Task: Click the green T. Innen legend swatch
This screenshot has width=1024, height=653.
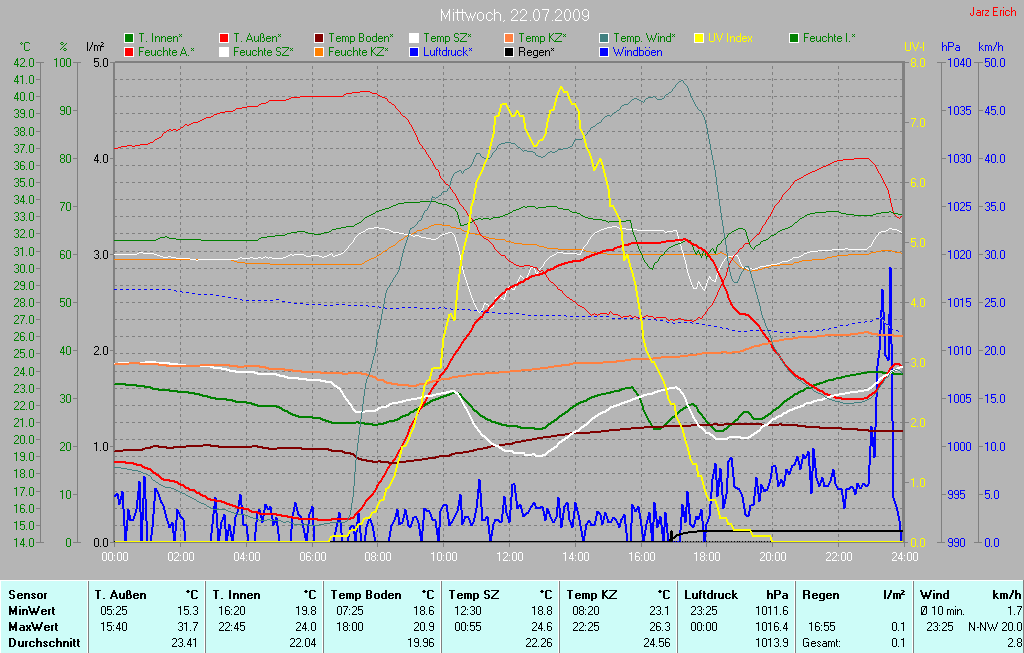Action: click(129, 38)
